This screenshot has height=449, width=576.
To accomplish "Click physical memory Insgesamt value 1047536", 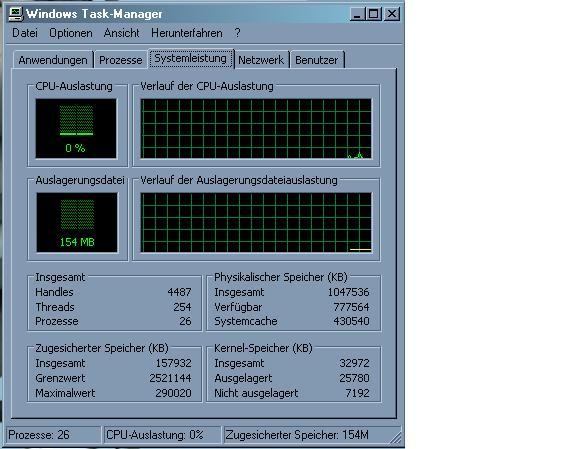I will 348,292.
